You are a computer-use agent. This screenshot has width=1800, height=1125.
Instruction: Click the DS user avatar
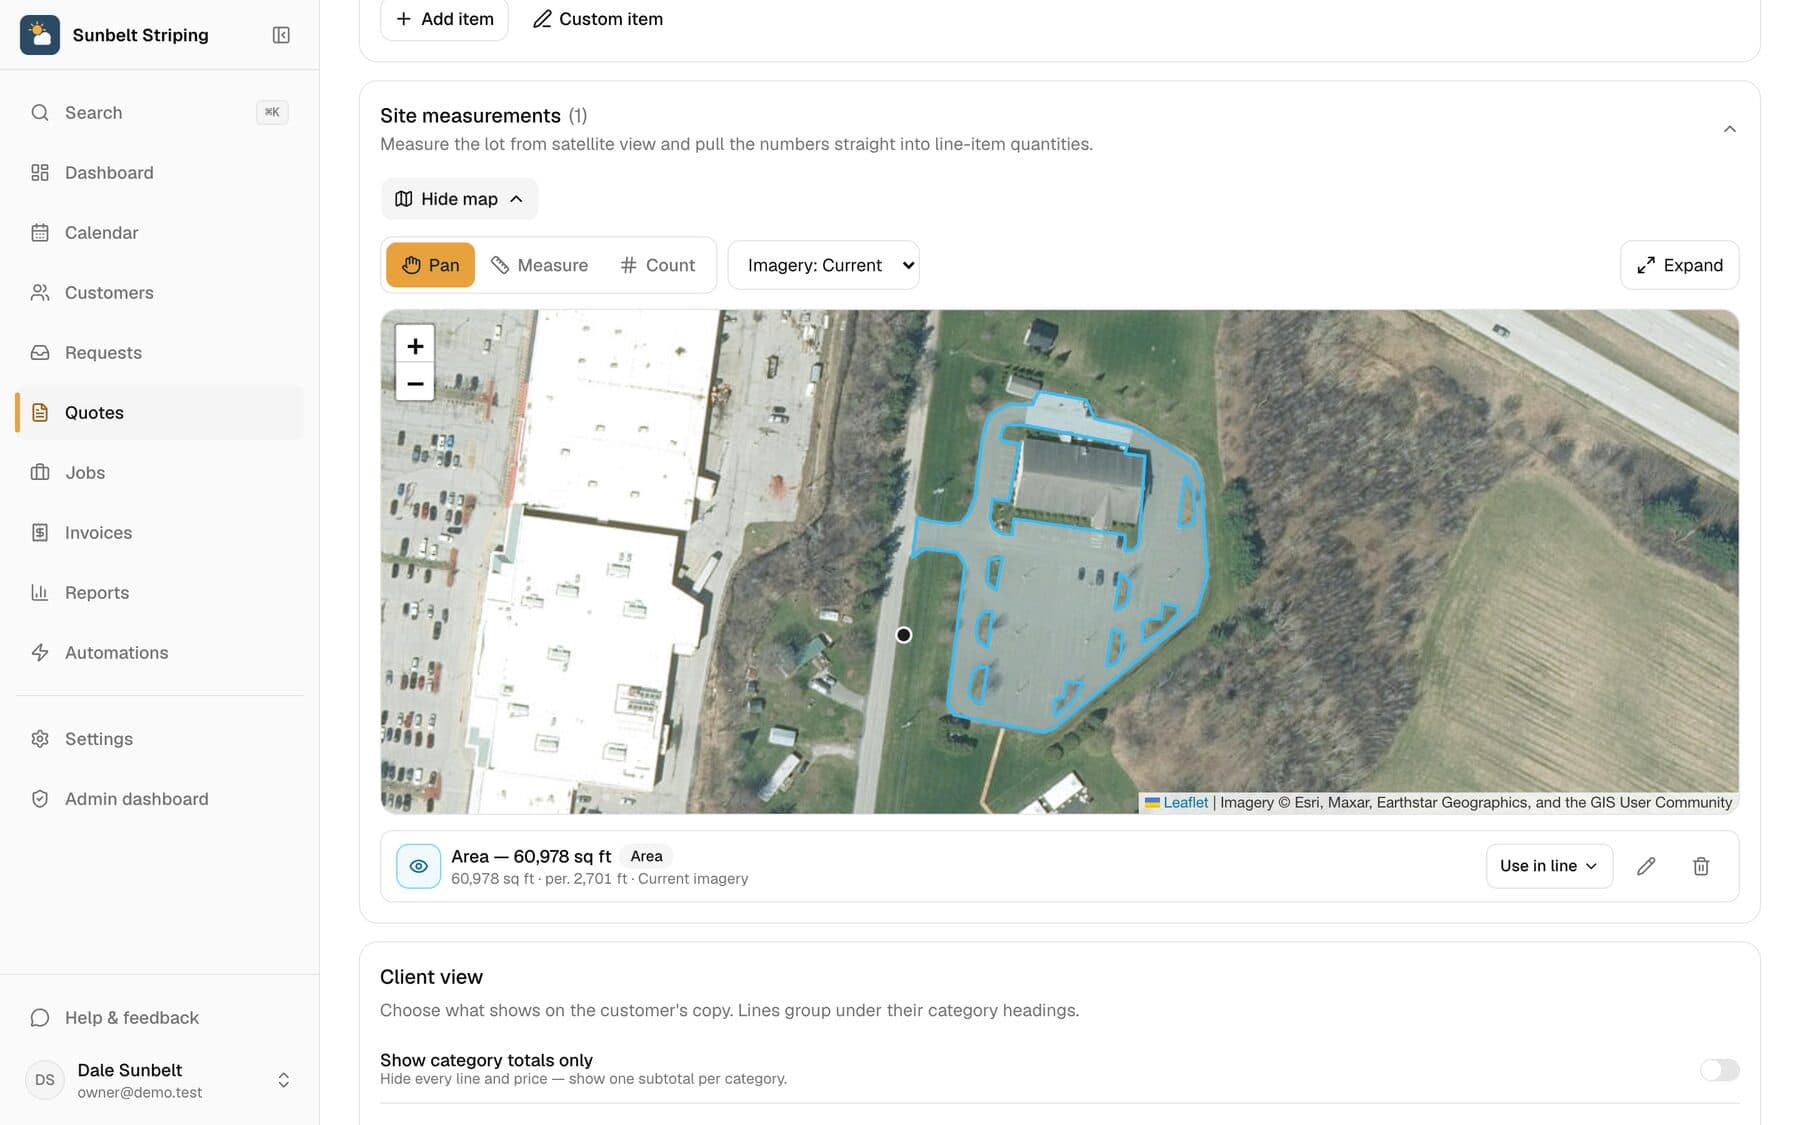coord(45,1080)
